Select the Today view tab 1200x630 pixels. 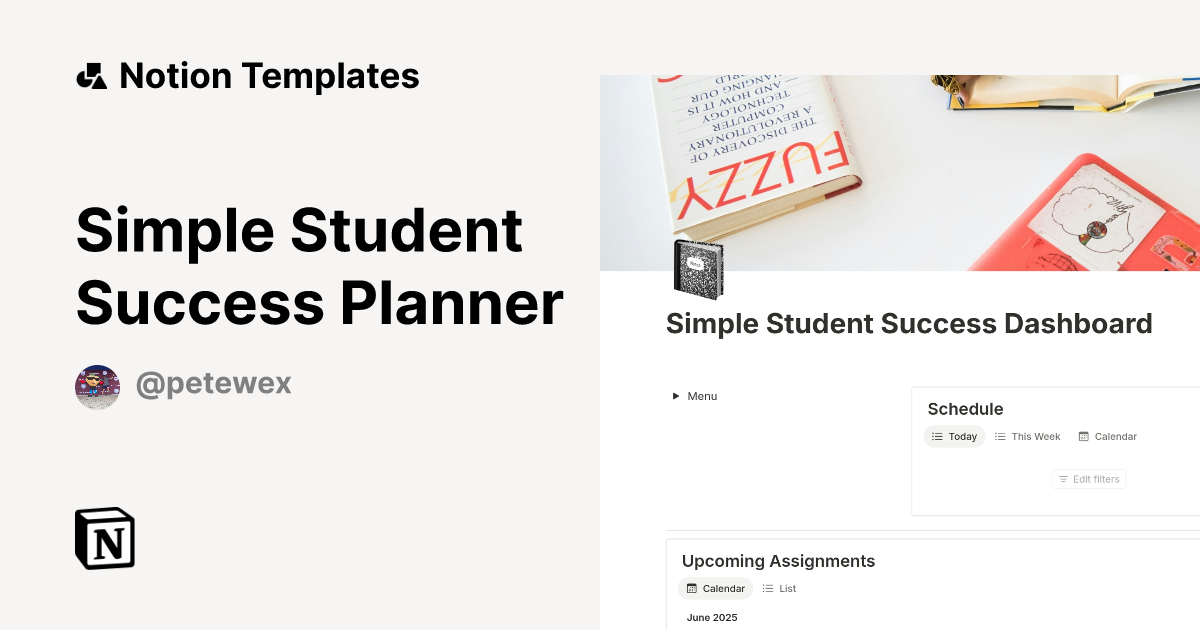[963, 436]
